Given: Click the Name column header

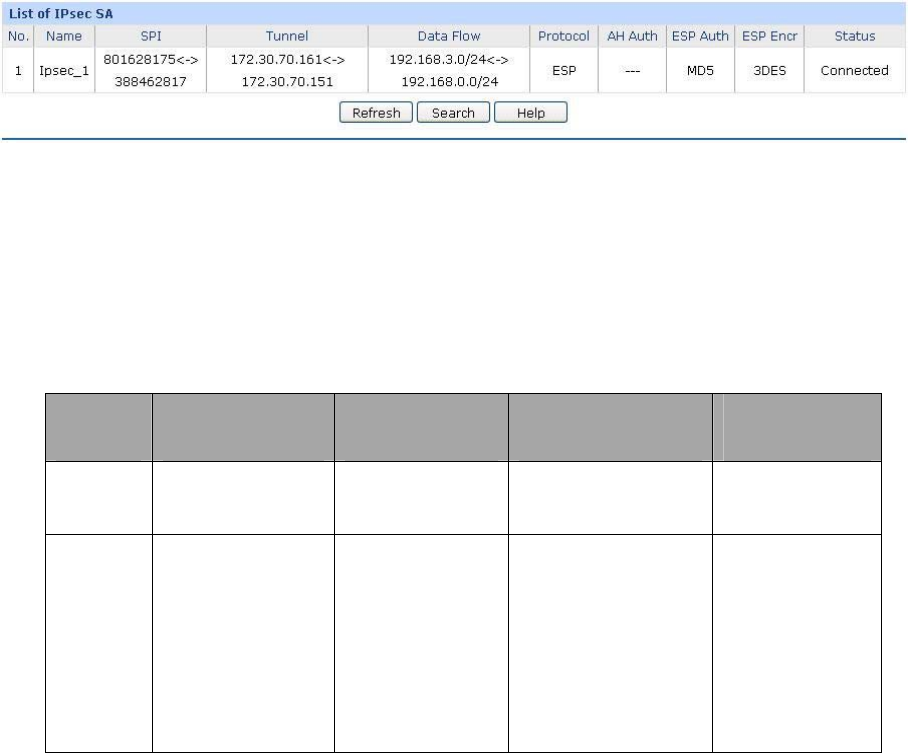Looking at the screenshot, I should (x=63, y=36).
